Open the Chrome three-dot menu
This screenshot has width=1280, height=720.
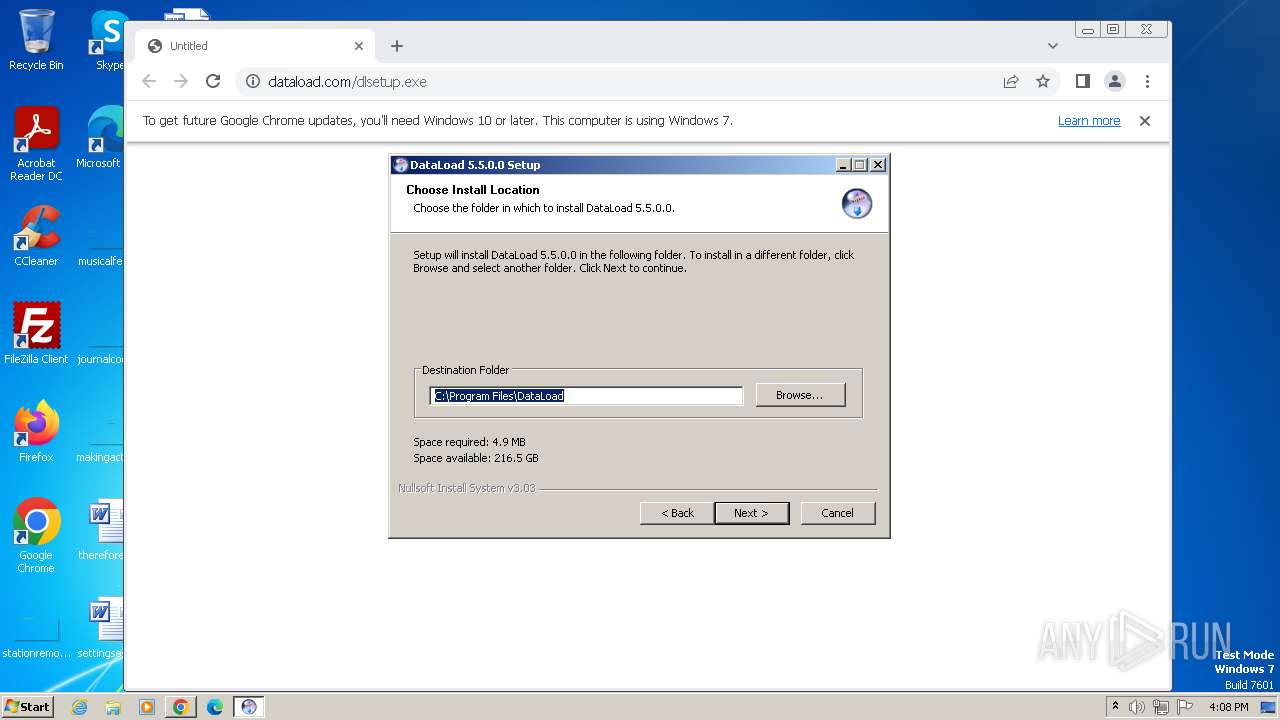point(1147,81)
